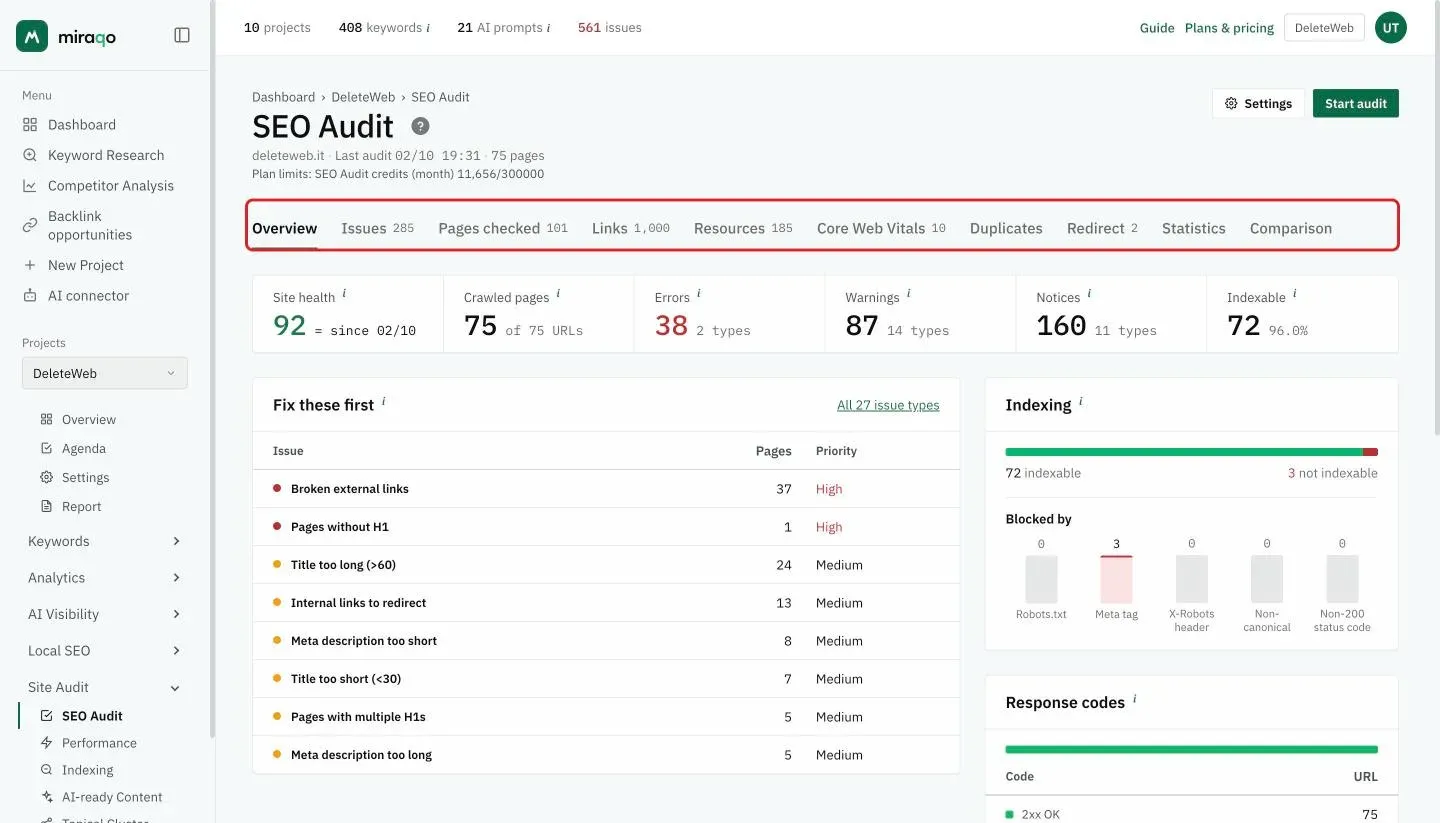
Task: Click the Start audit button
Action: (1356, 103)
